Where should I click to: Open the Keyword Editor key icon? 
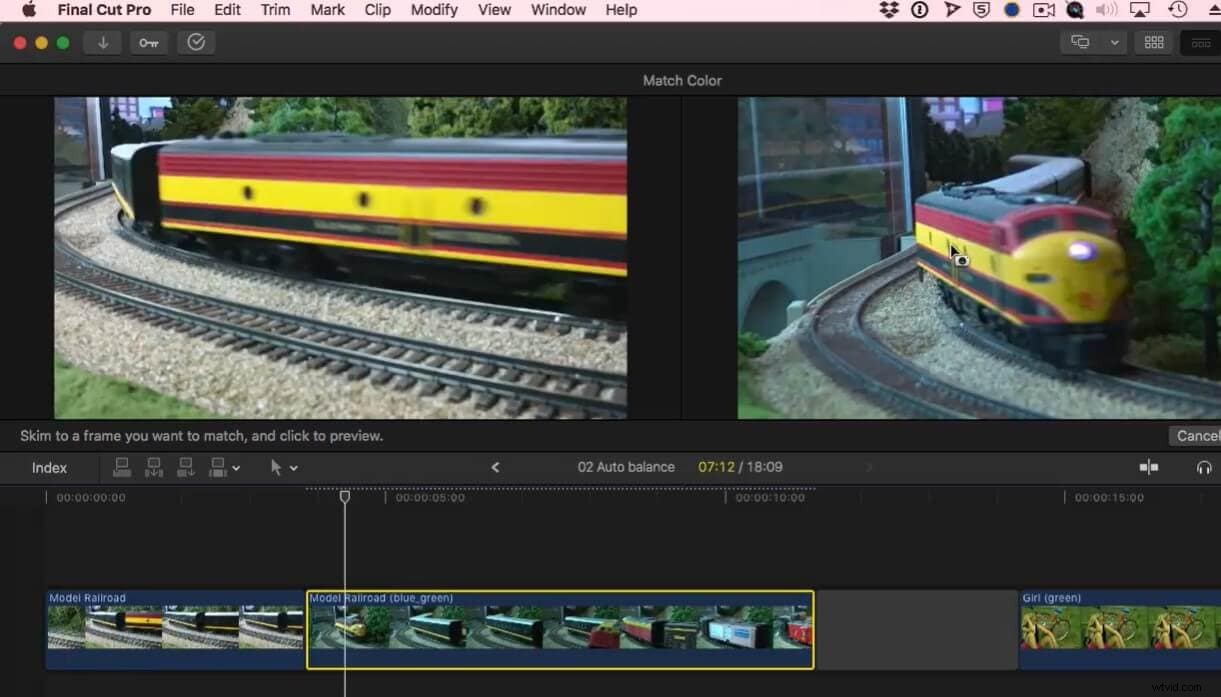pos(148,42)
